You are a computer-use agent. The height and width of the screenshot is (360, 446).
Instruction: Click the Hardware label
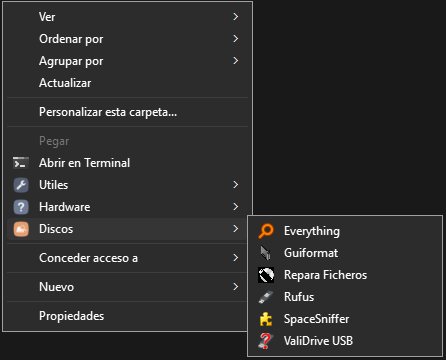click(65, 207)
